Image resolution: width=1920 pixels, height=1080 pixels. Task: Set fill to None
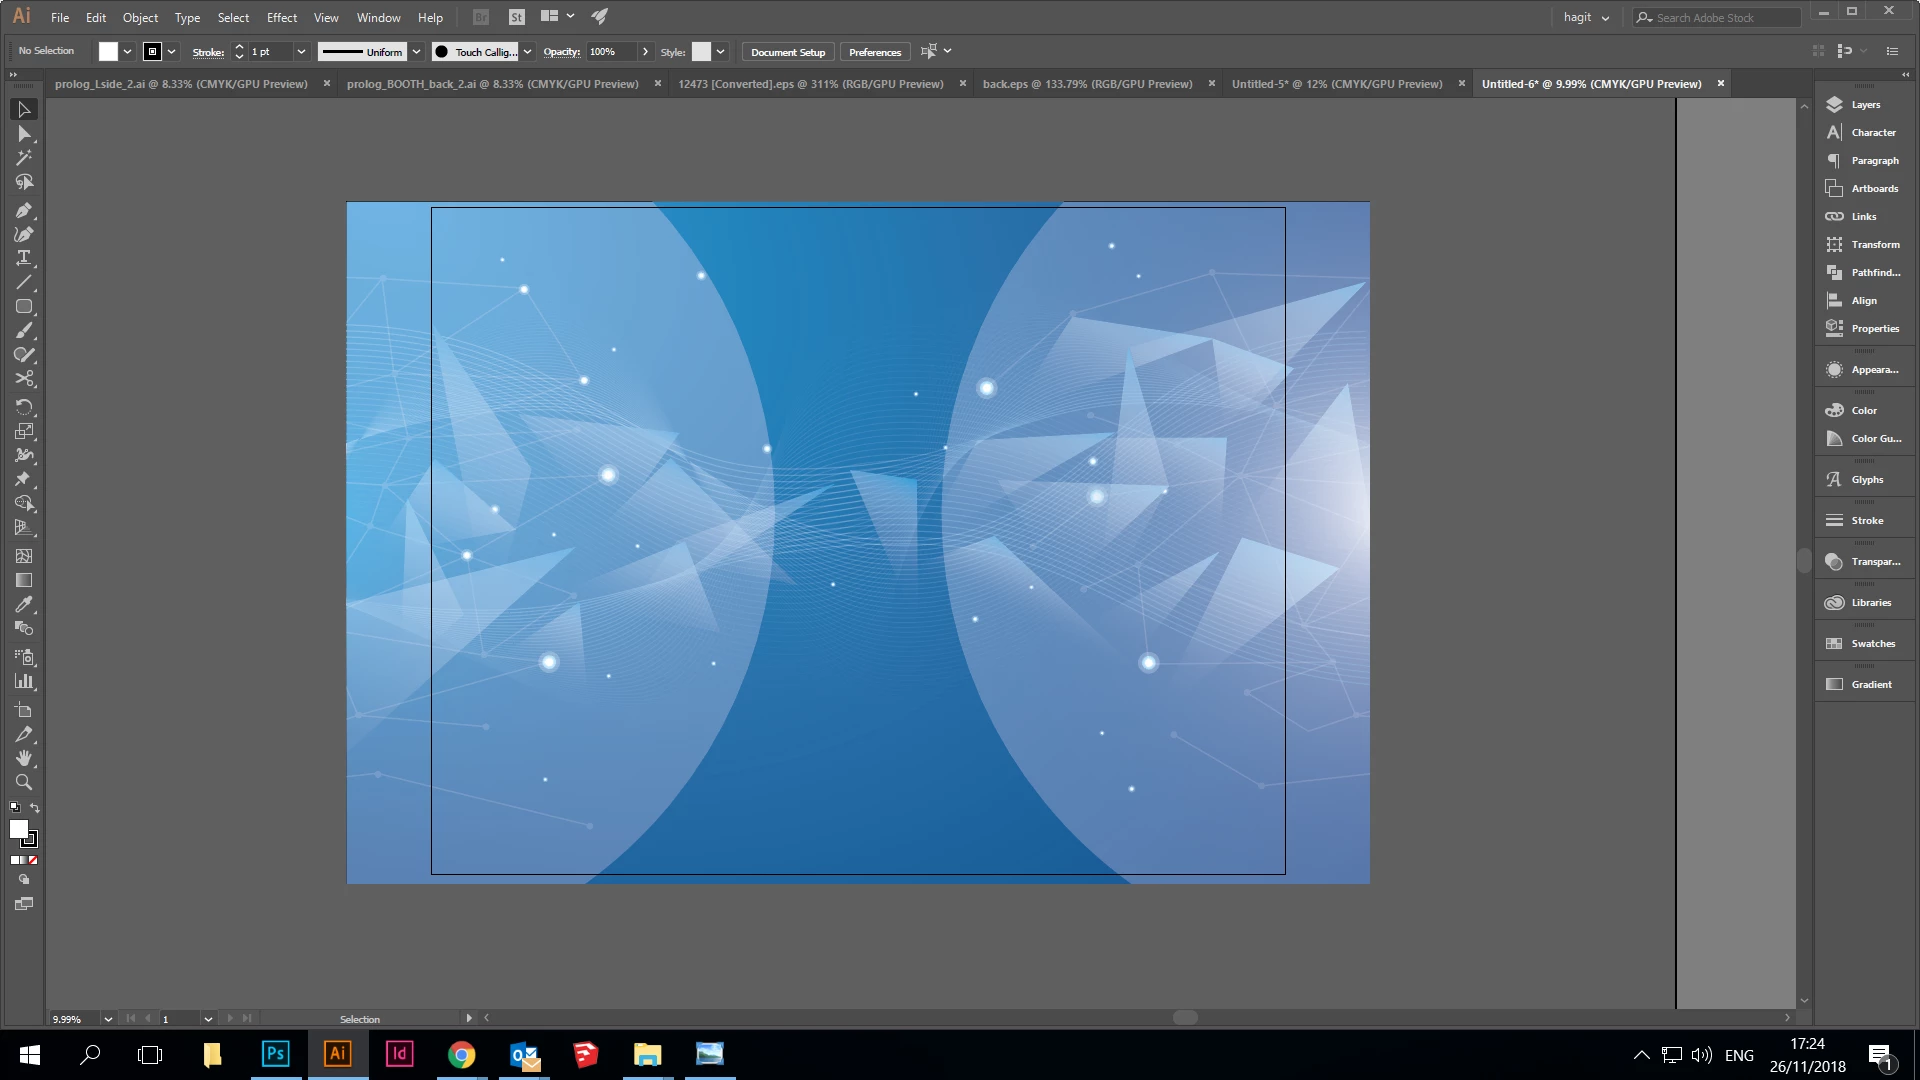pos(33,860)
